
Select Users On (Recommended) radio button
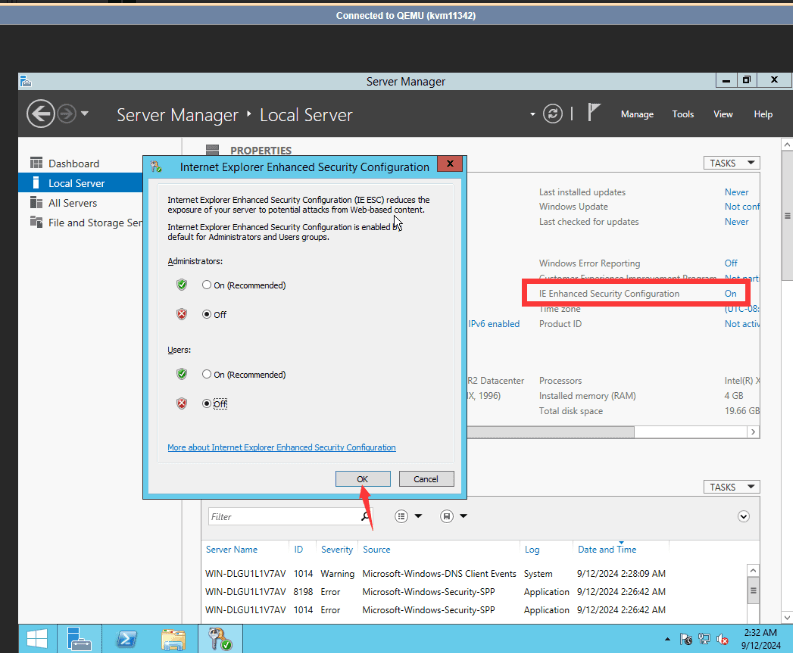point(206,374)
